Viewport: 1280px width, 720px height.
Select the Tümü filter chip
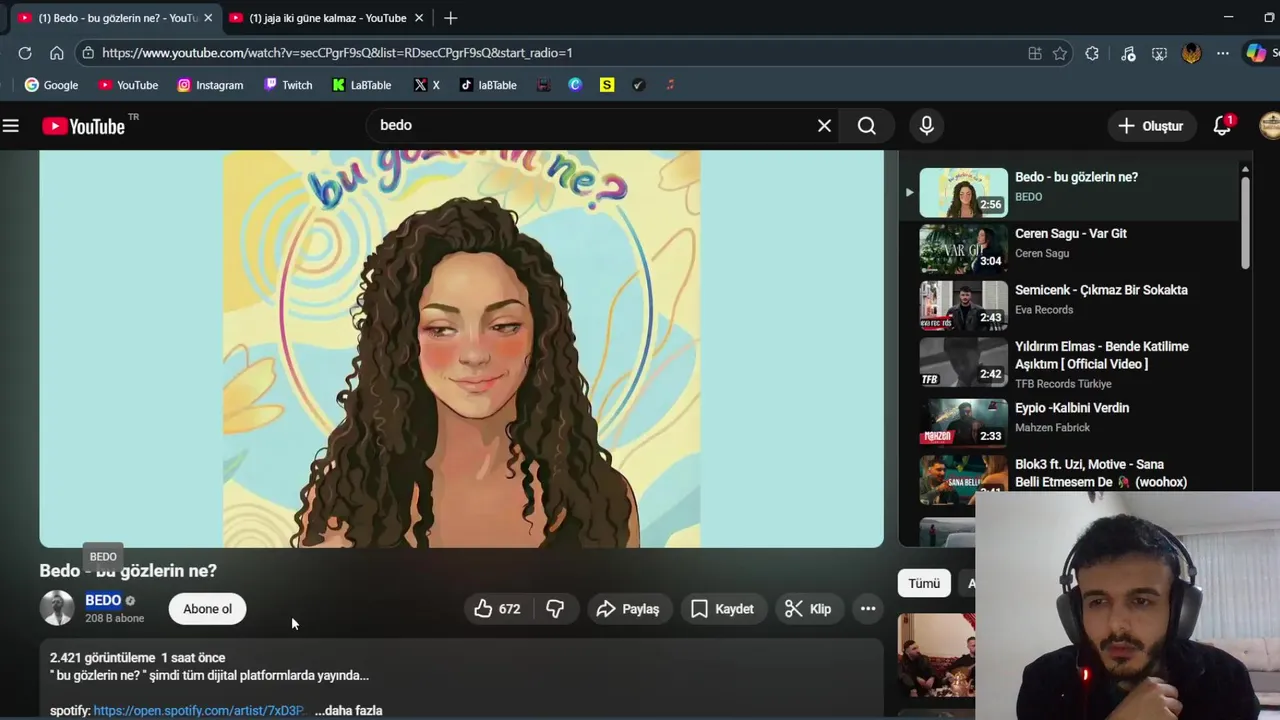coord(924,583)
